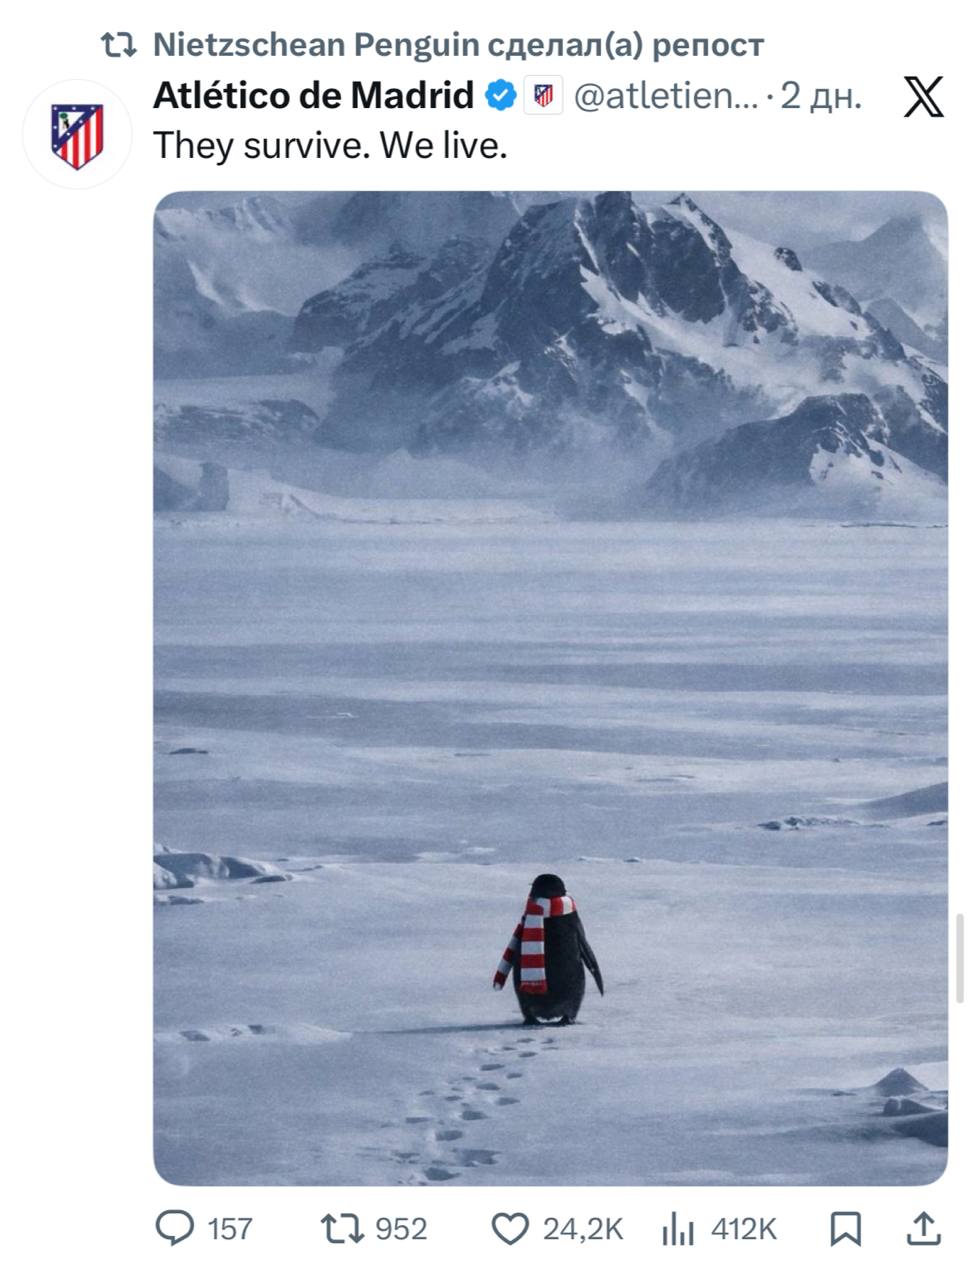This screenshot has height=1280, width=971.
Task: Click the blue verified checkmark badge
Action: tap(500, 96)
